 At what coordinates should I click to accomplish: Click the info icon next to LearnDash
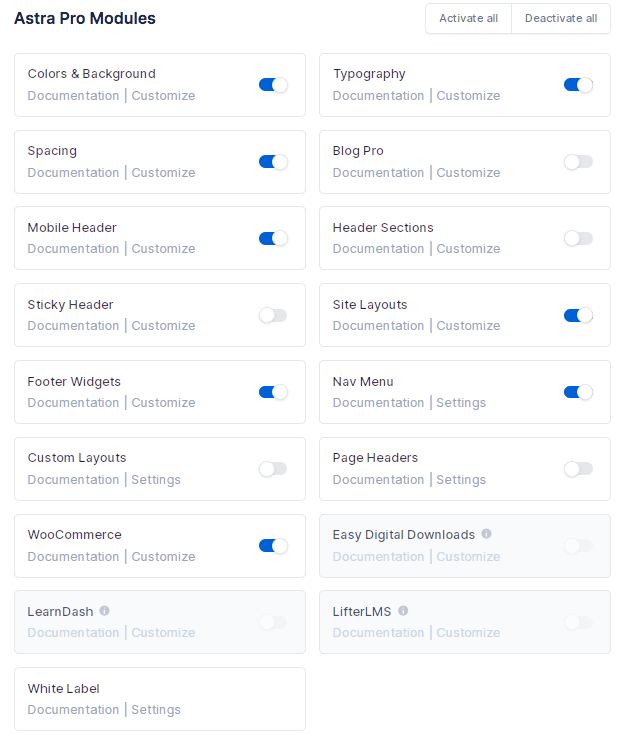104,611
